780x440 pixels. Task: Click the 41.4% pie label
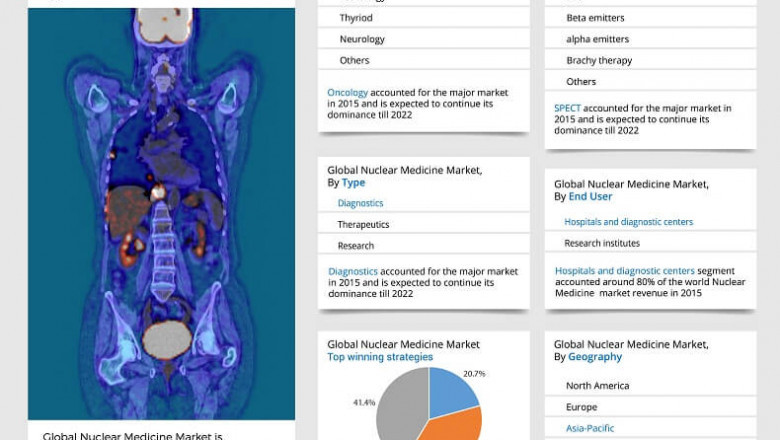(364, 402)
